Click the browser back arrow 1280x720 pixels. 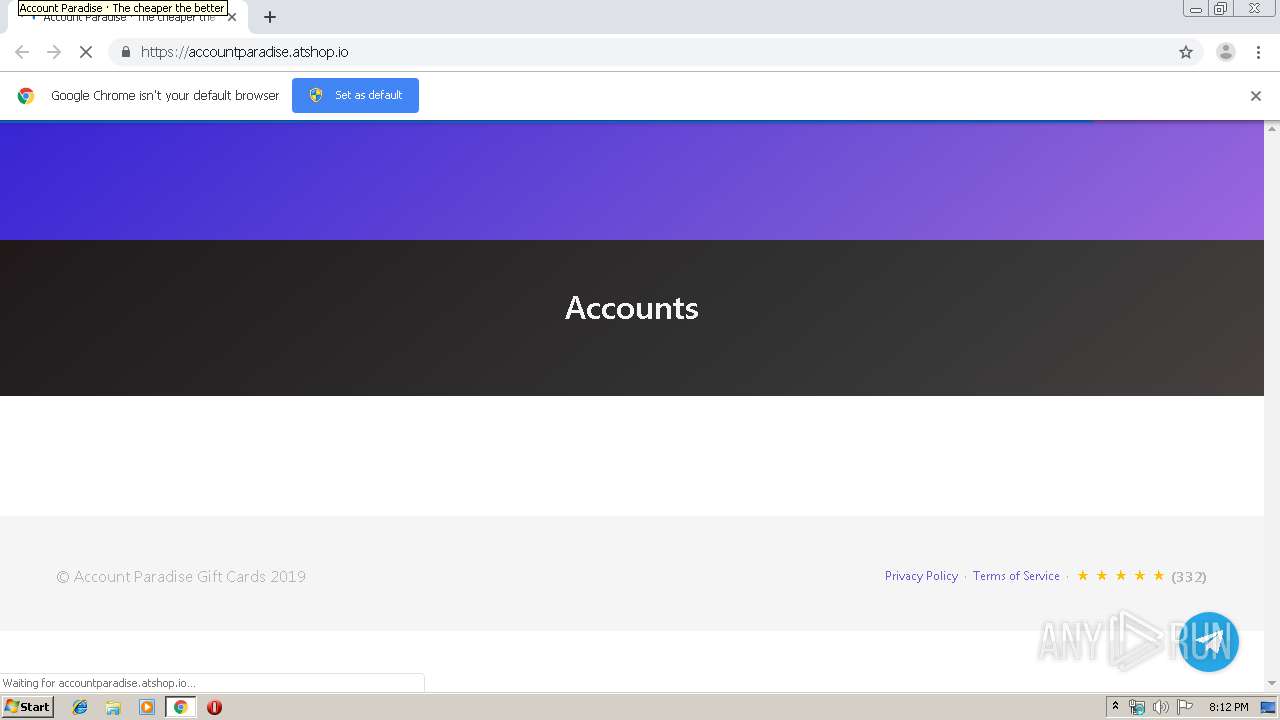click(x=22, y=52)
